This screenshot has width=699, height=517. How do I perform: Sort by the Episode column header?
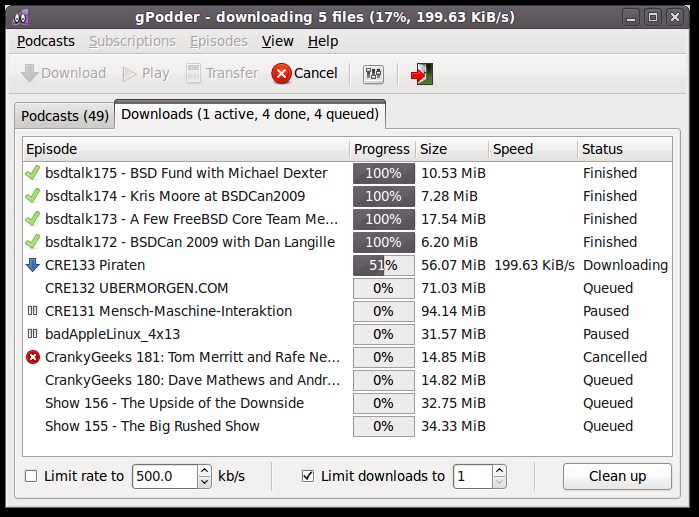186,149
